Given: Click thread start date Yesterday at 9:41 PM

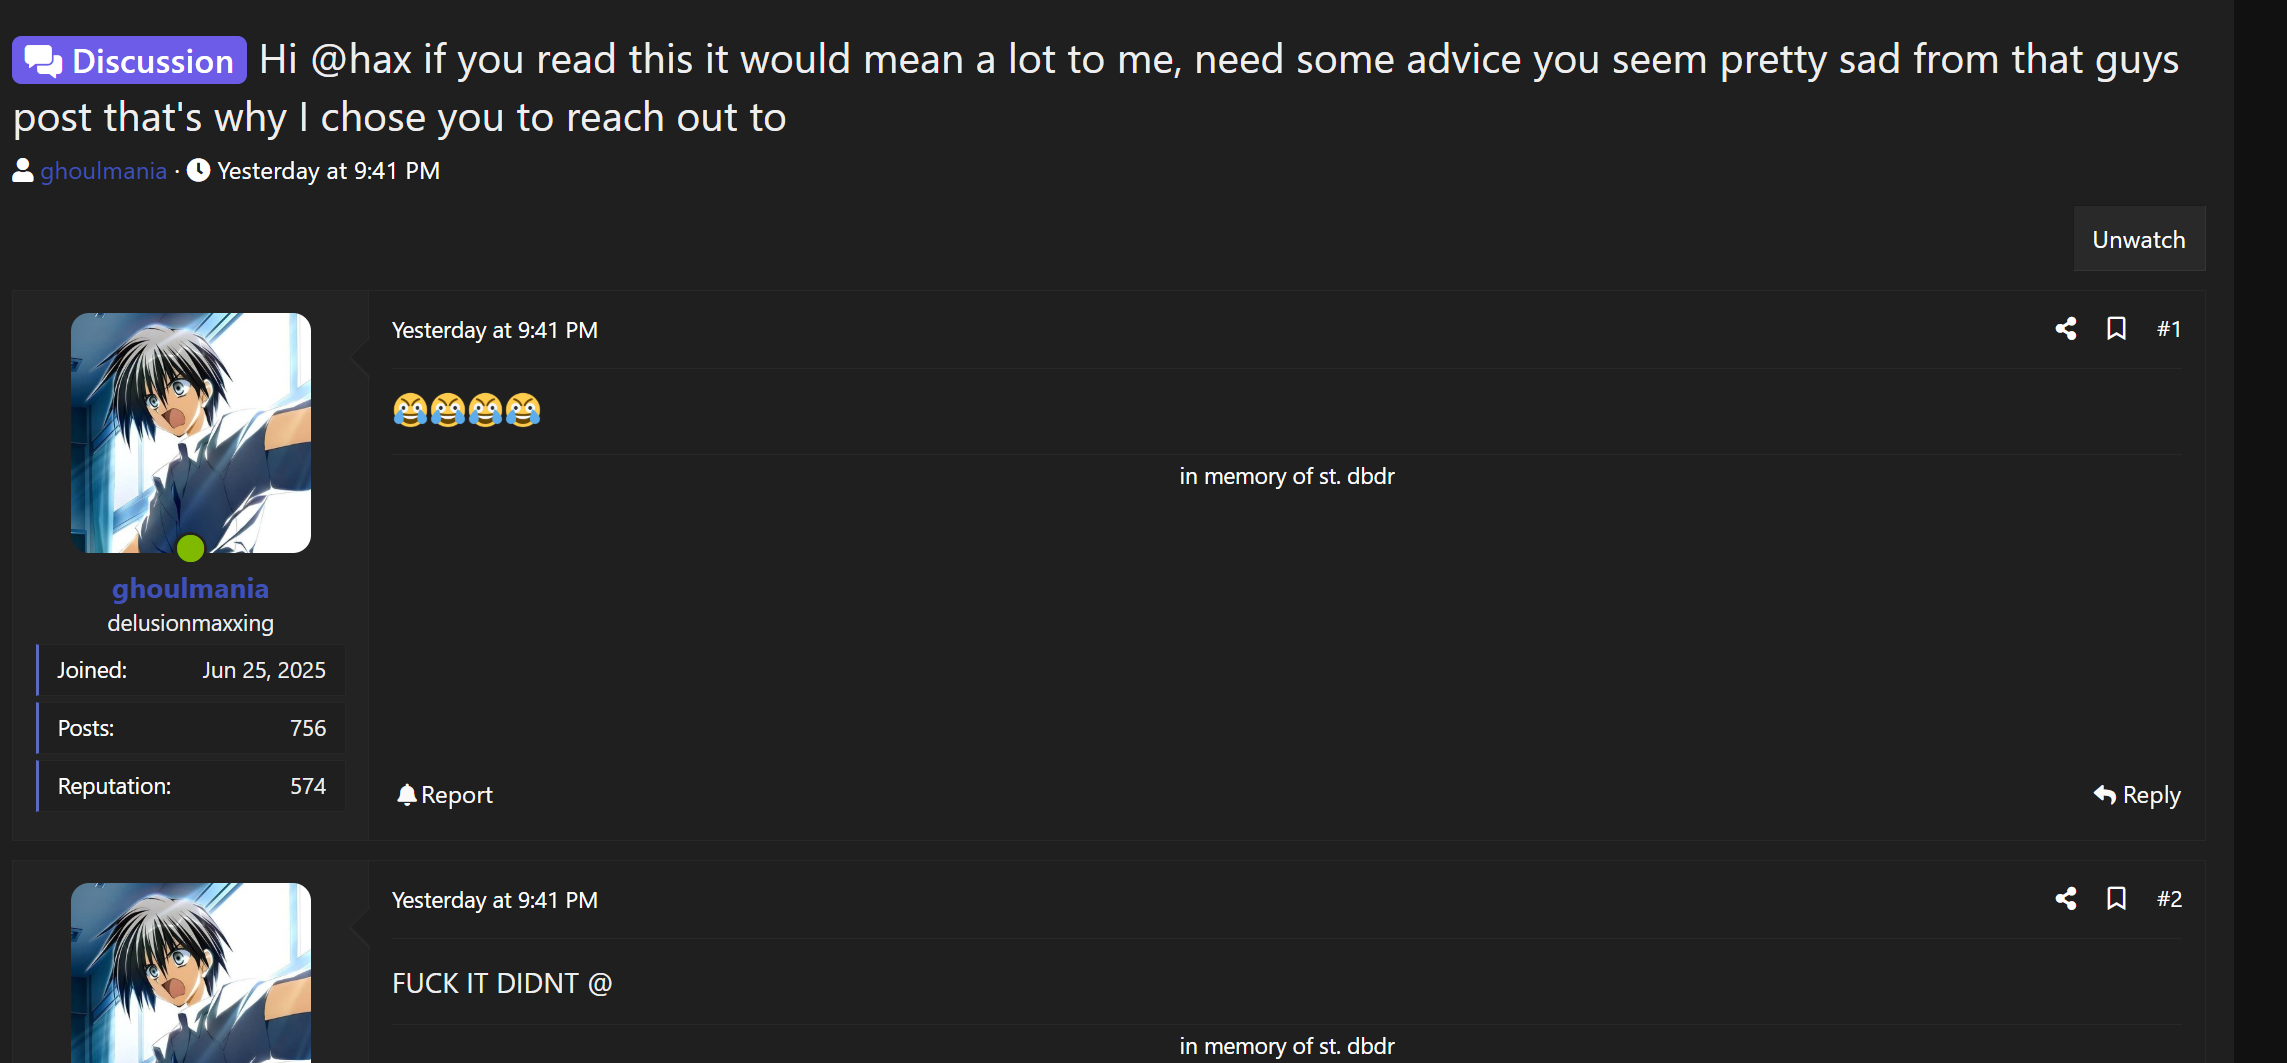Looking at the screenshot, I should 328,171.
